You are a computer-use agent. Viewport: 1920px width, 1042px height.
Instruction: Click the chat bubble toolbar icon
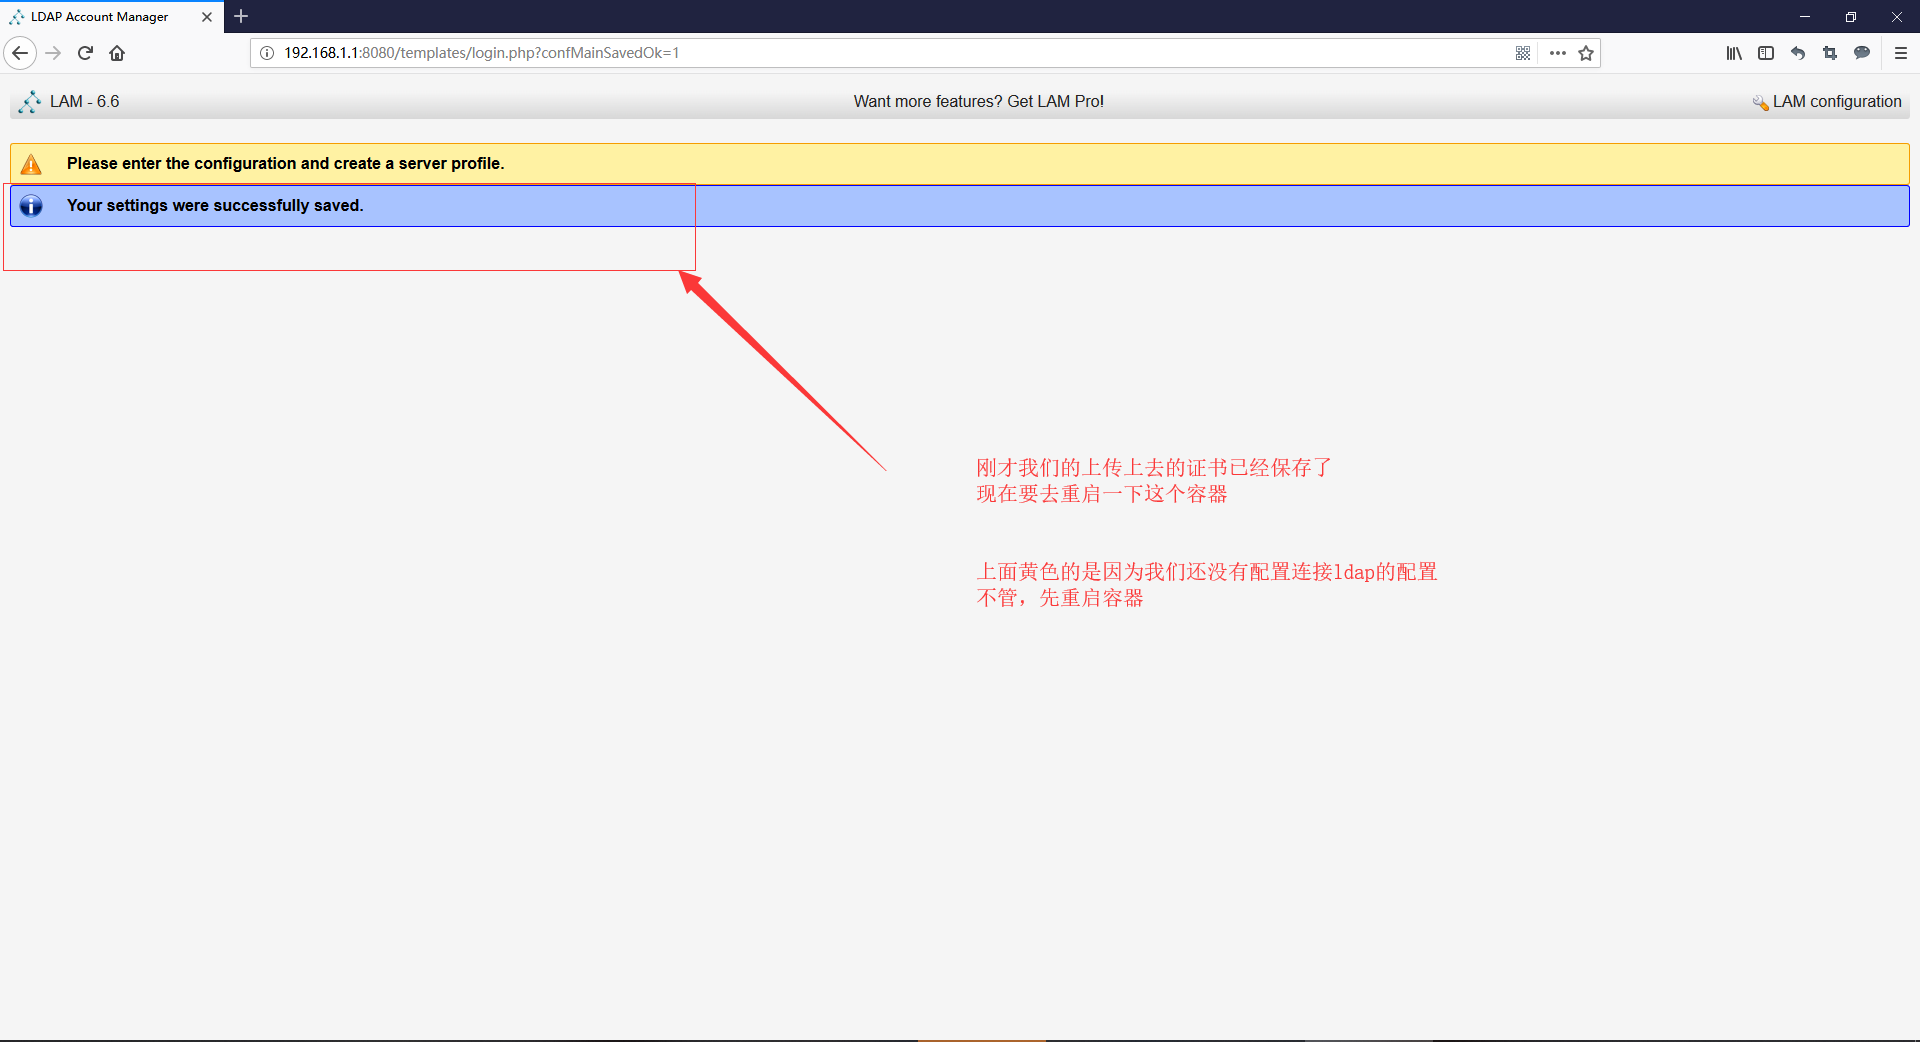click(x=1862, y=53)
